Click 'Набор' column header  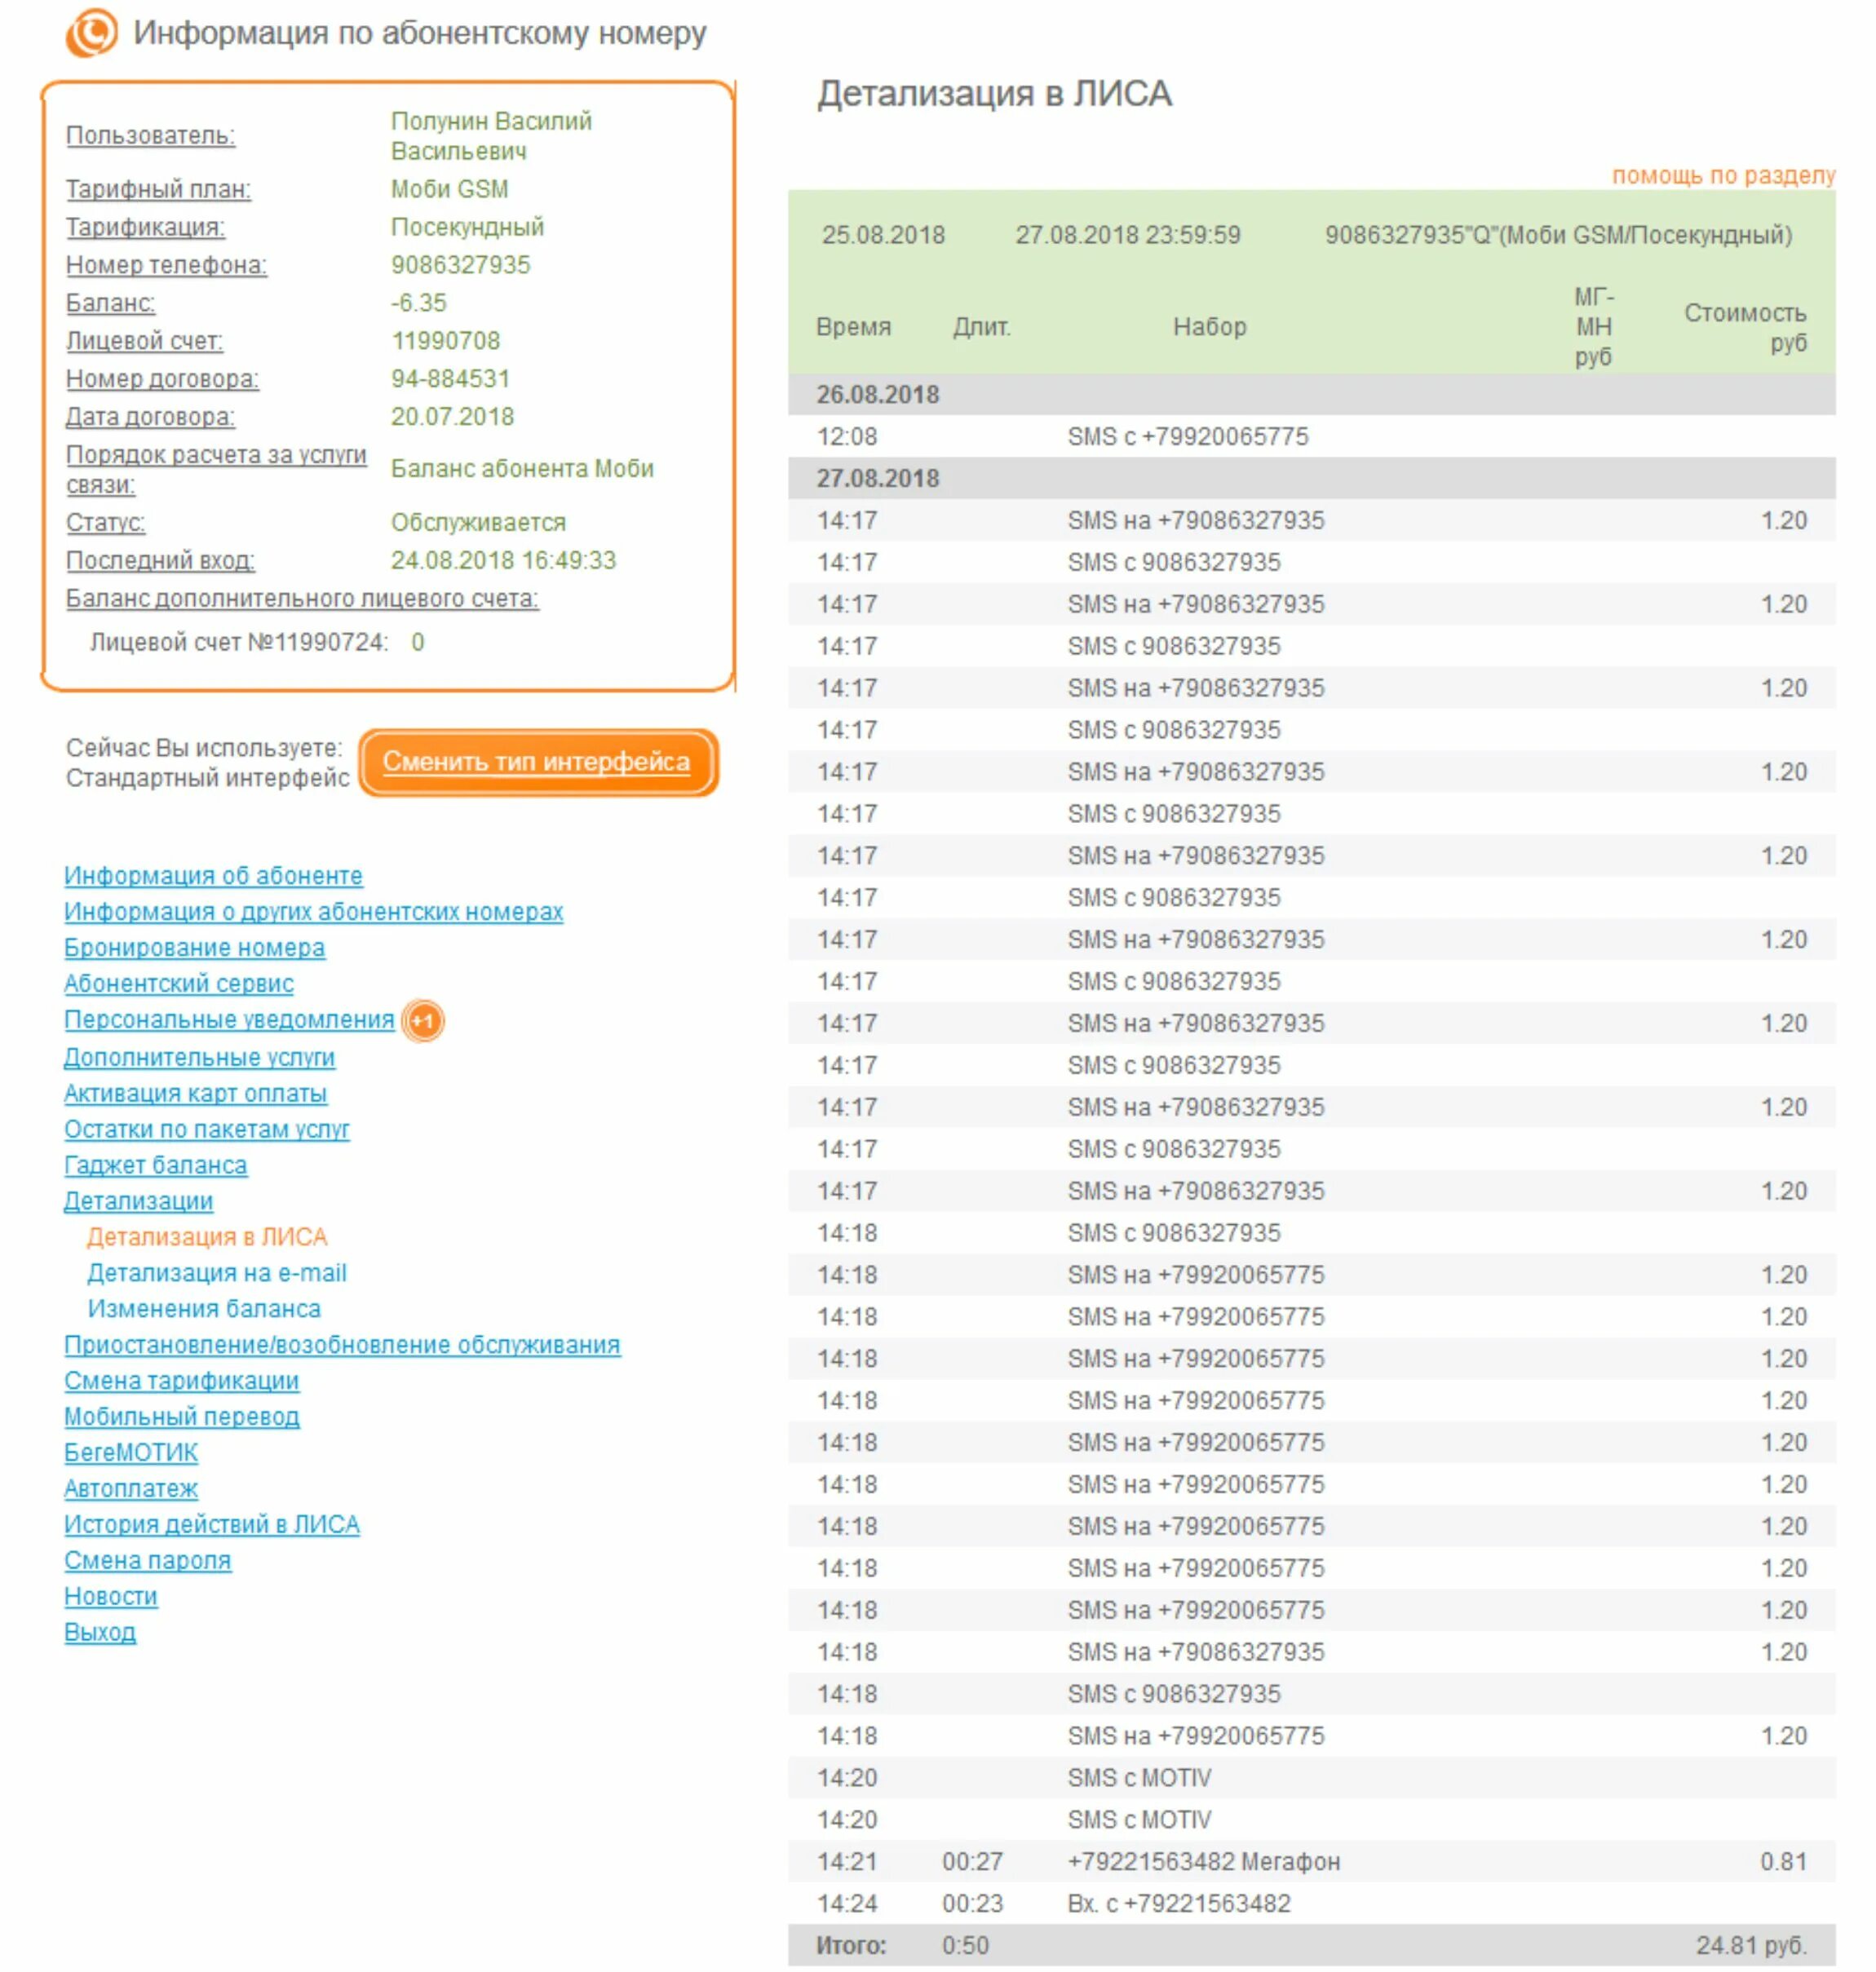point(1209,328)
